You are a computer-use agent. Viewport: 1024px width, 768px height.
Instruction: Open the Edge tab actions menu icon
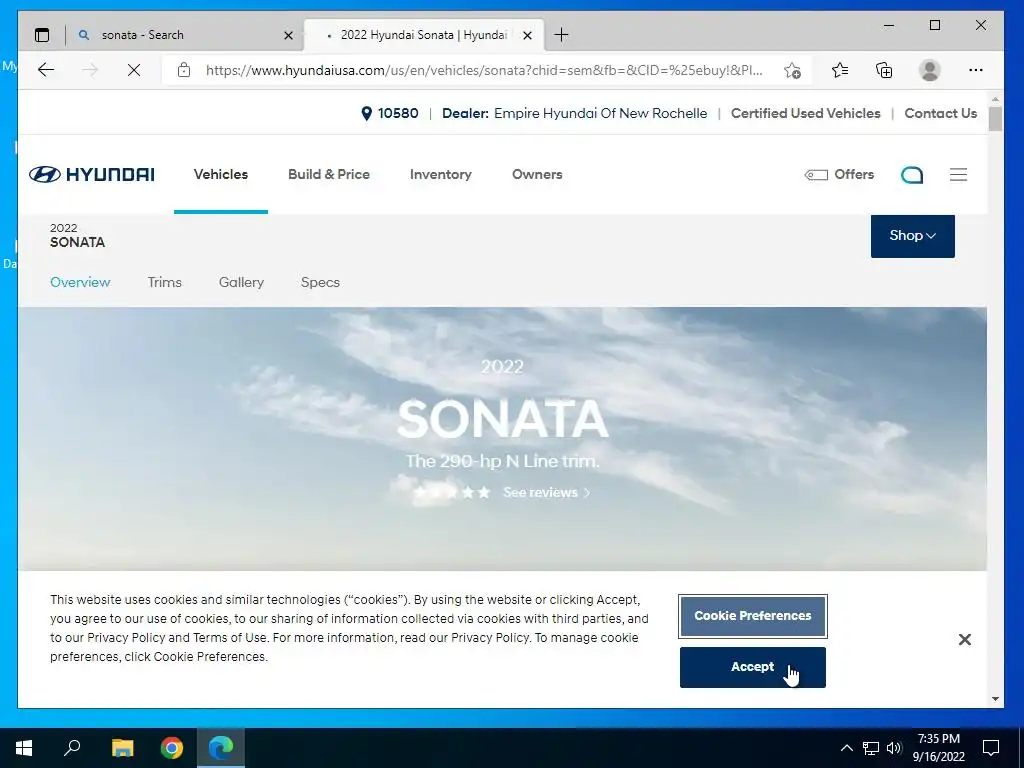click(42, 35)
